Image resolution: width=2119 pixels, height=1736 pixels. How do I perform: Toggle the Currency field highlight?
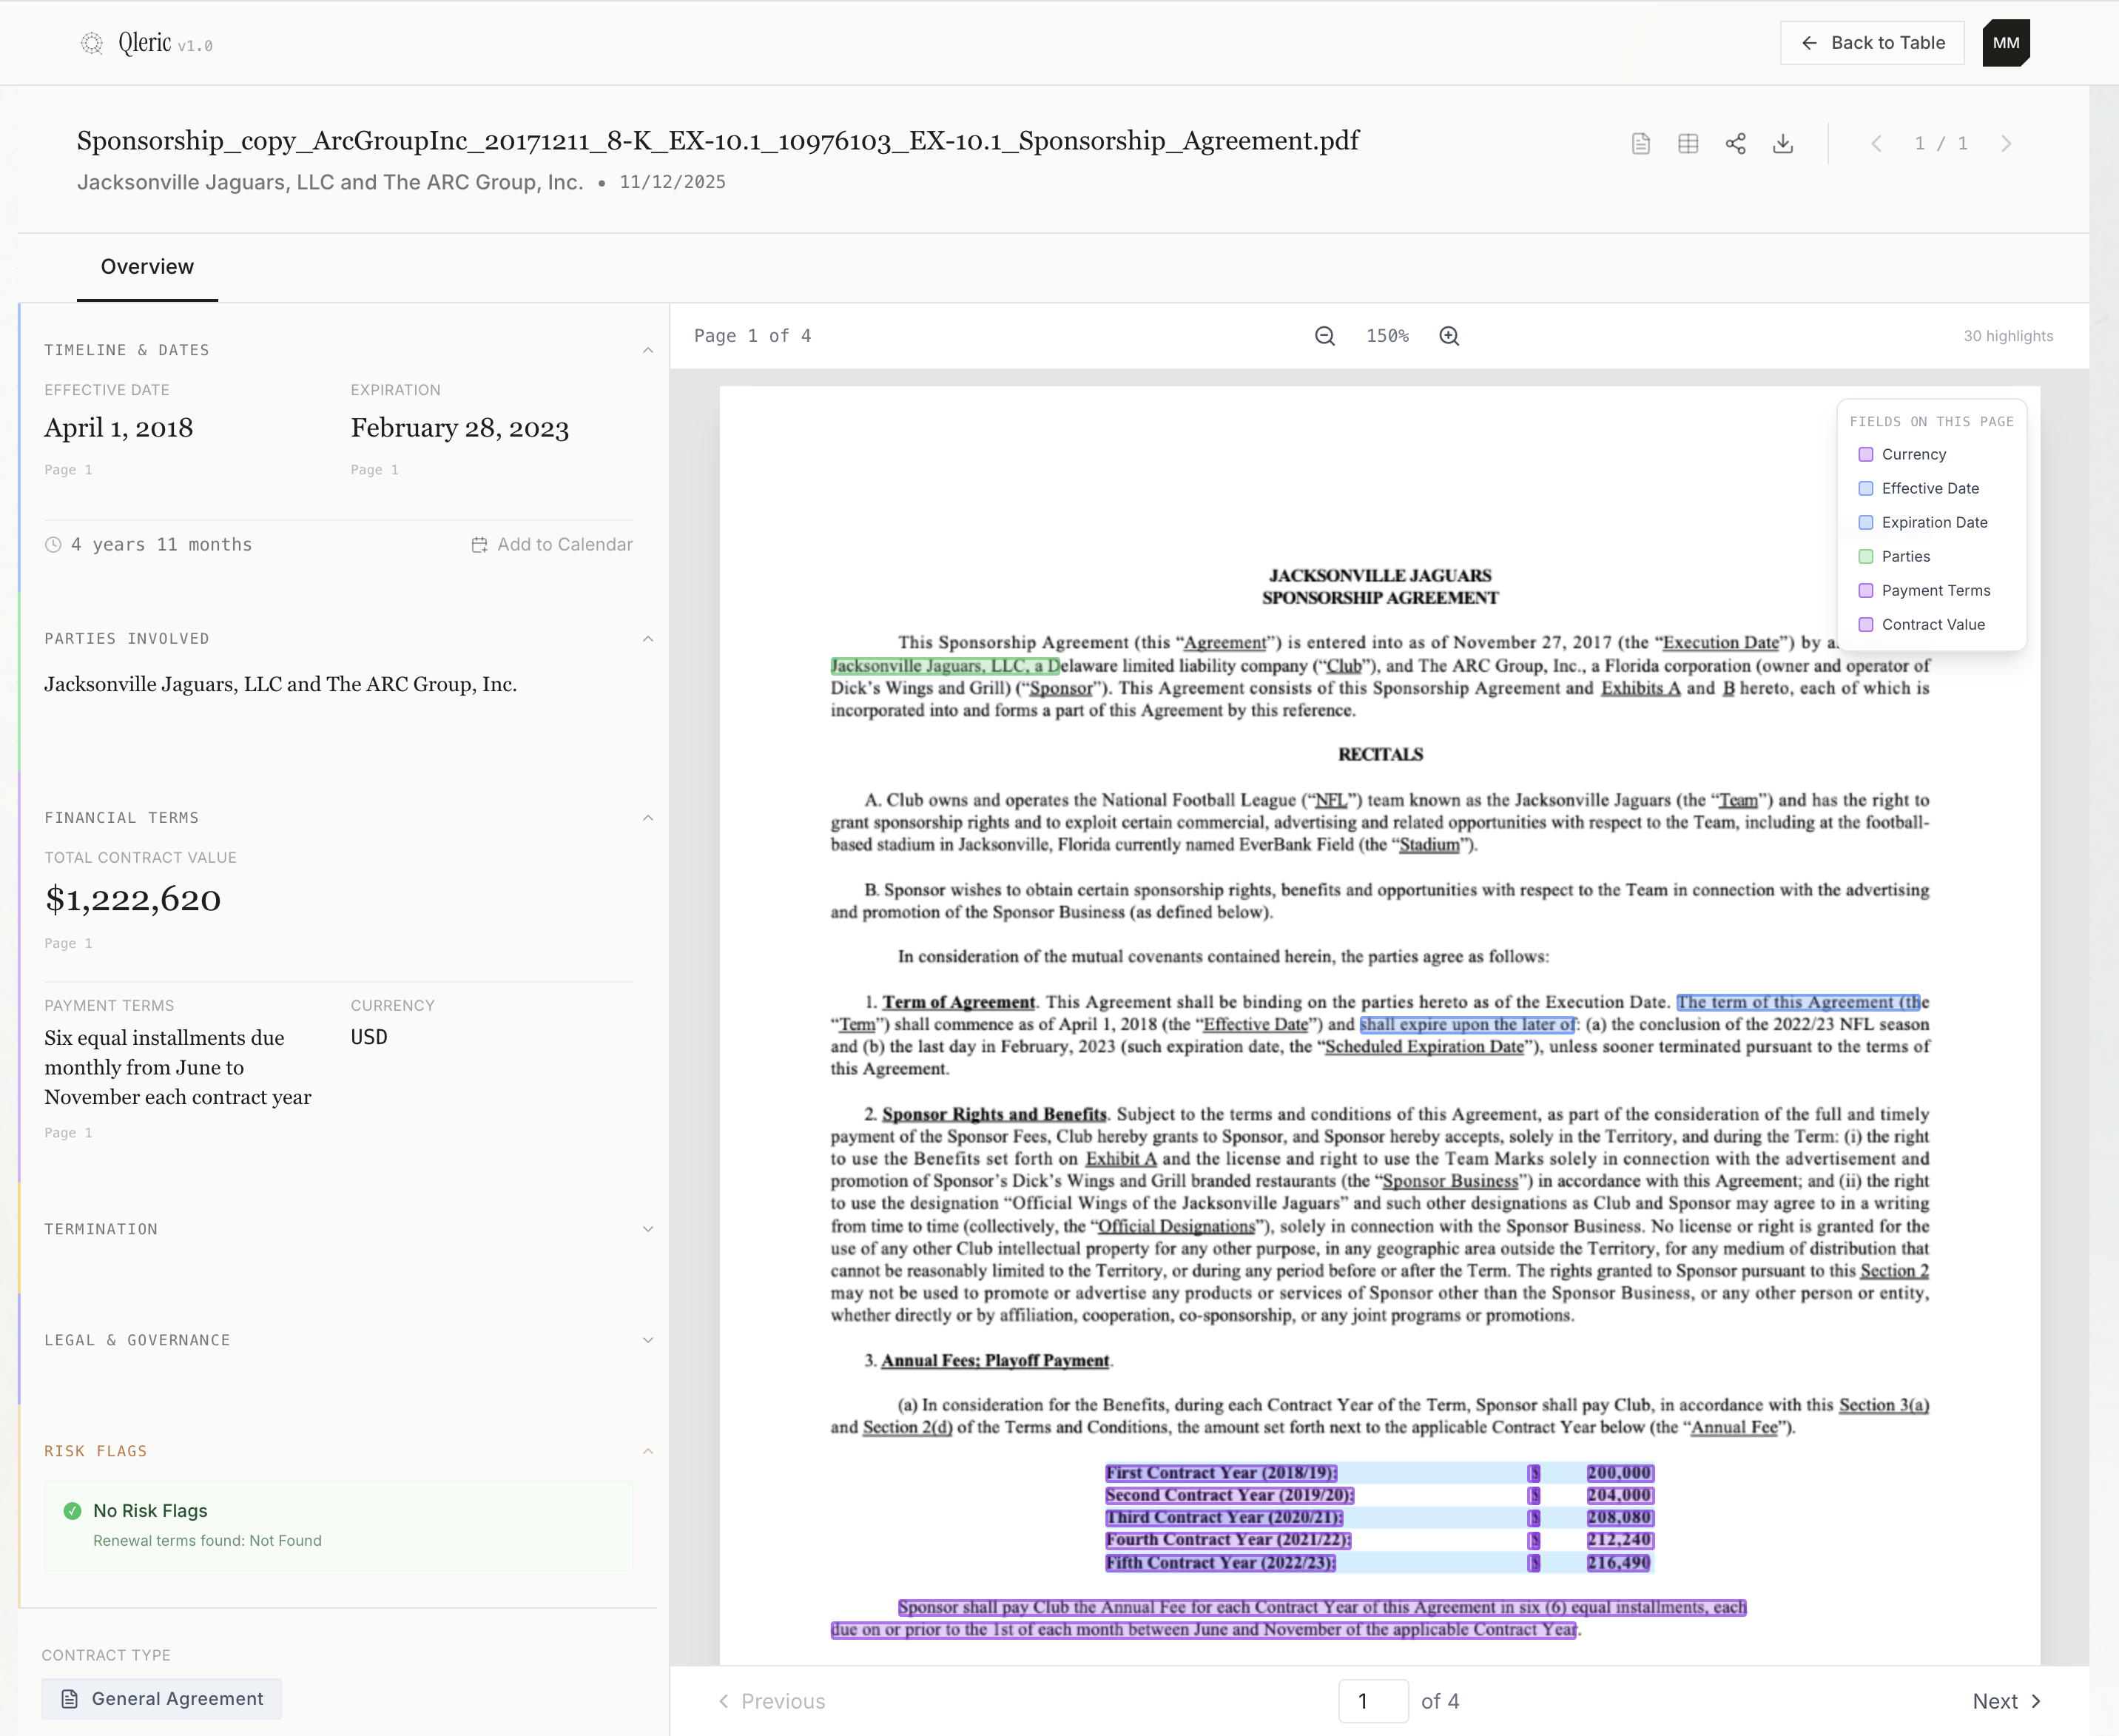pos(1866,454)
